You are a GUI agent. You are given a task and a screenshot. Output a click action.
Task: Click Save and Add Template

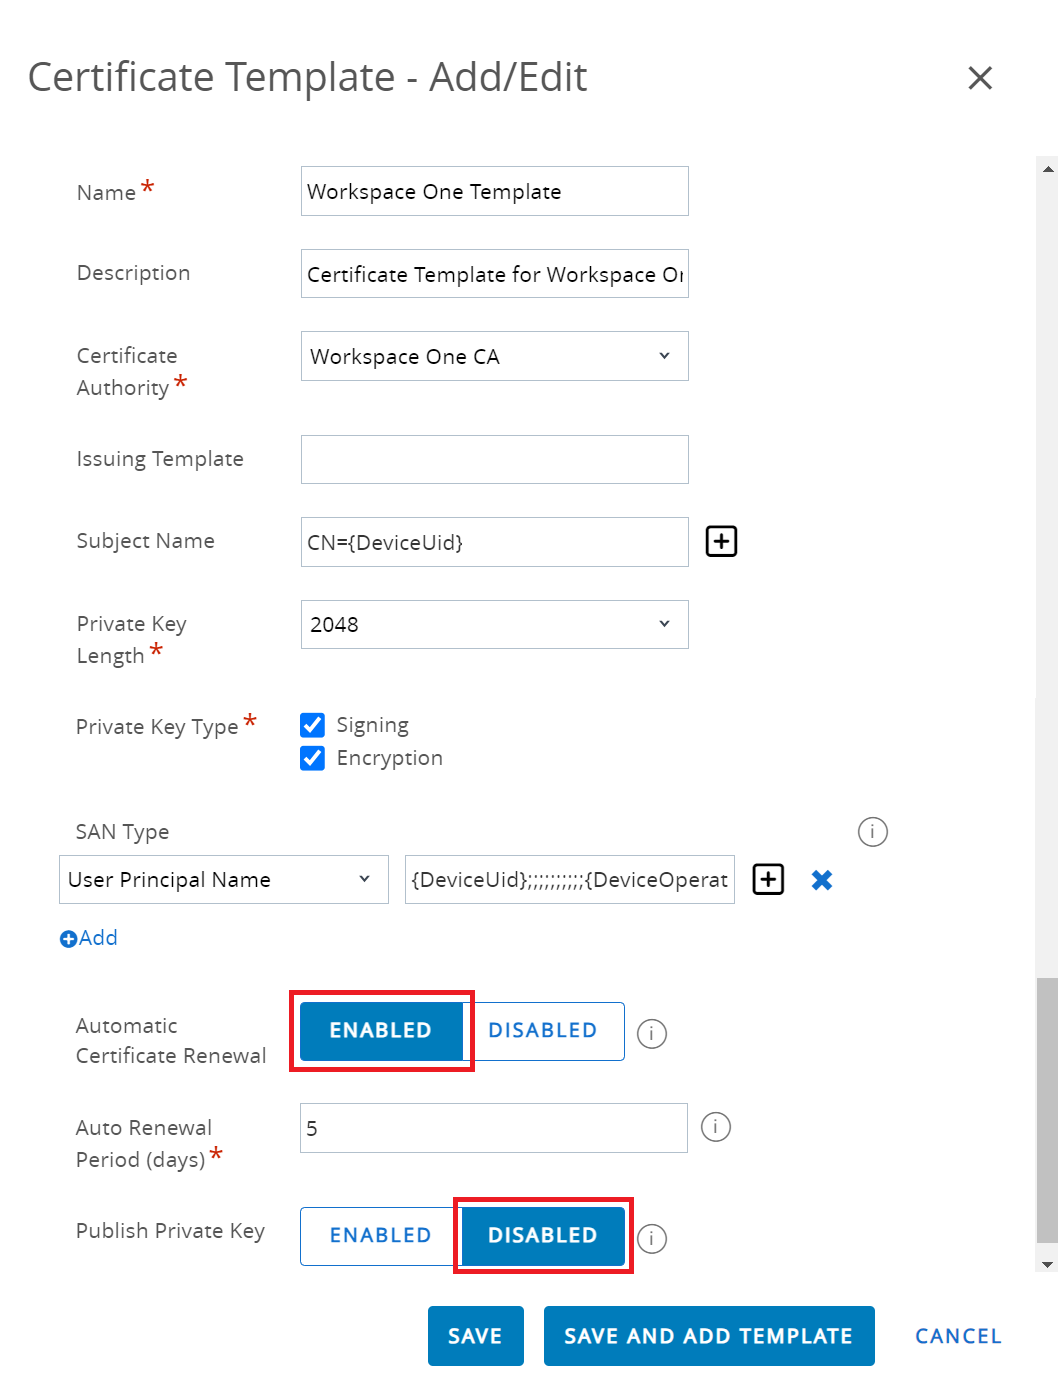[x=708, y=1336]
